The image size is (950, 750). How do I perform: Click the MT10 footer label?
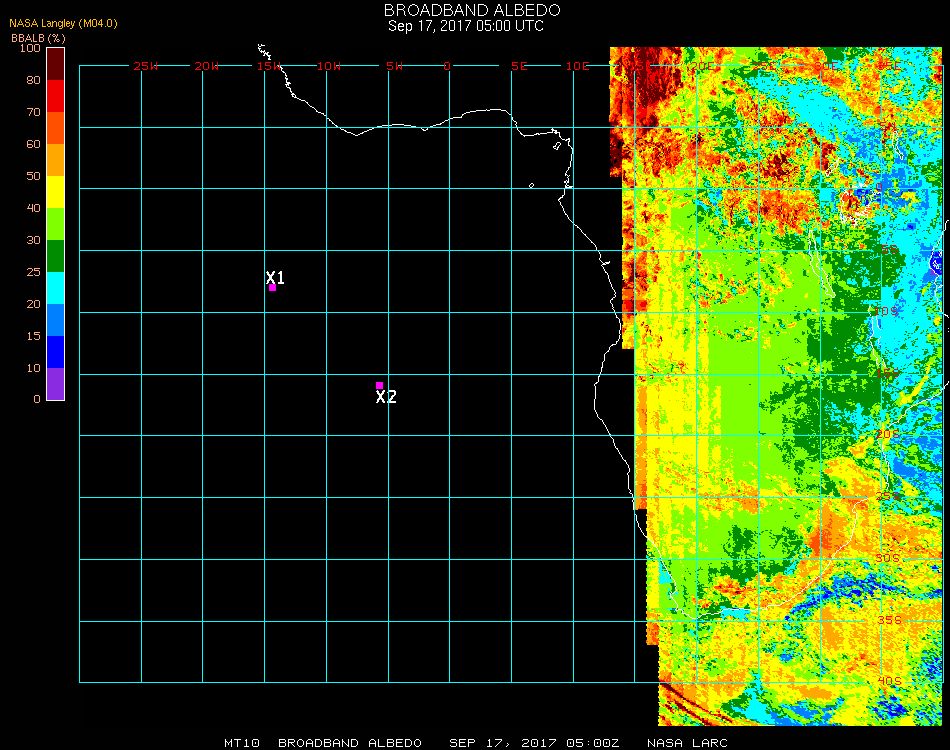click(241, 743)
